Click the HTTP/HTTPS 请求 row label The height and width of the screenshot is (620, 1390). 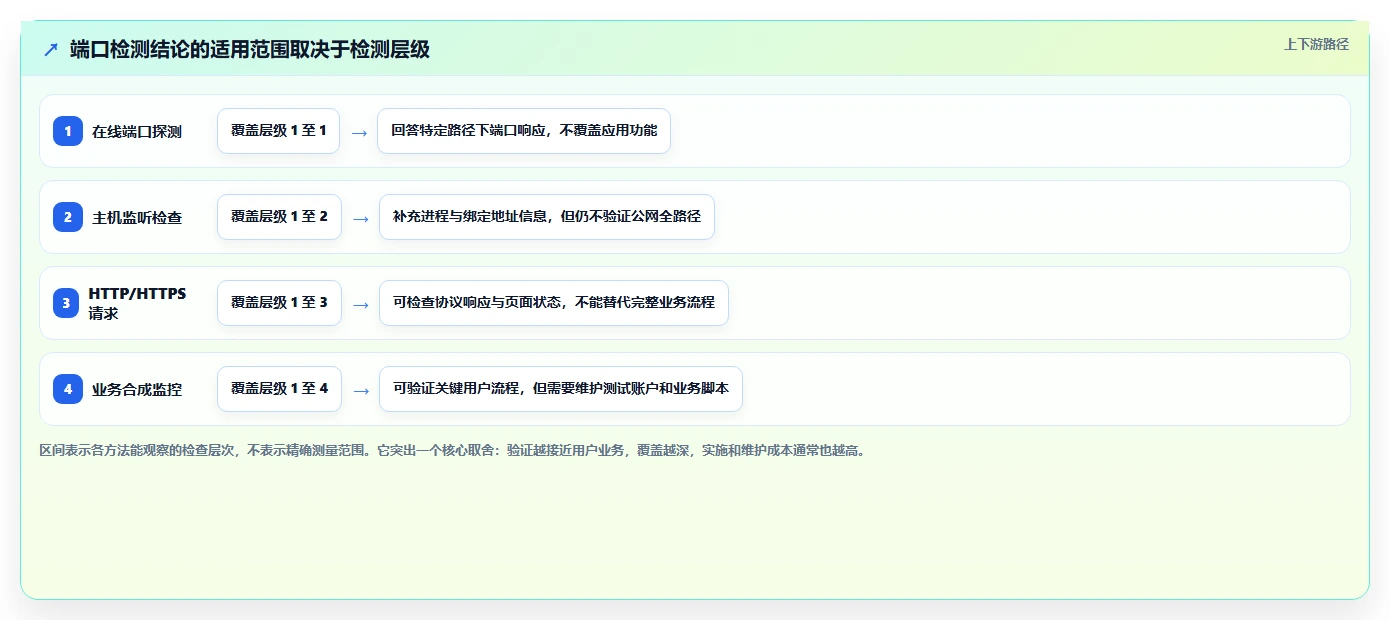coord(137,303)
